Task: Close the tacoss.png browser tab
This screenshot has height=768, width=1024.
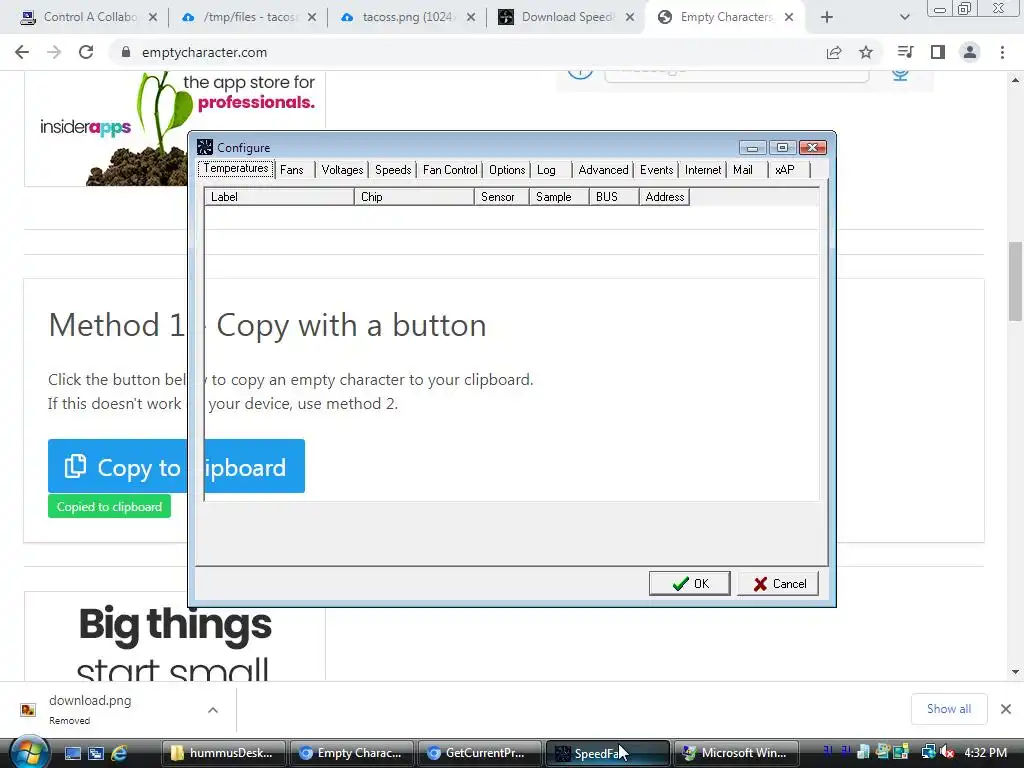Action: (471, 17)
